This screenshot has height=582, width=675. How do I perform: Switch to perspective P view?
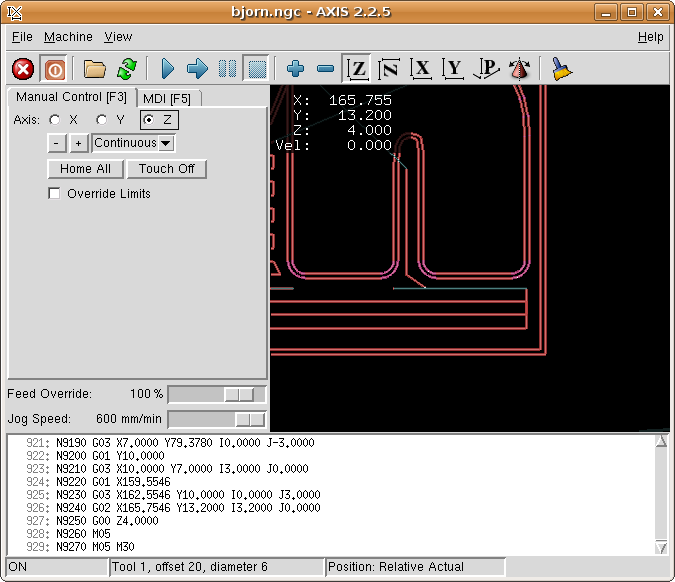coord(486,69)
